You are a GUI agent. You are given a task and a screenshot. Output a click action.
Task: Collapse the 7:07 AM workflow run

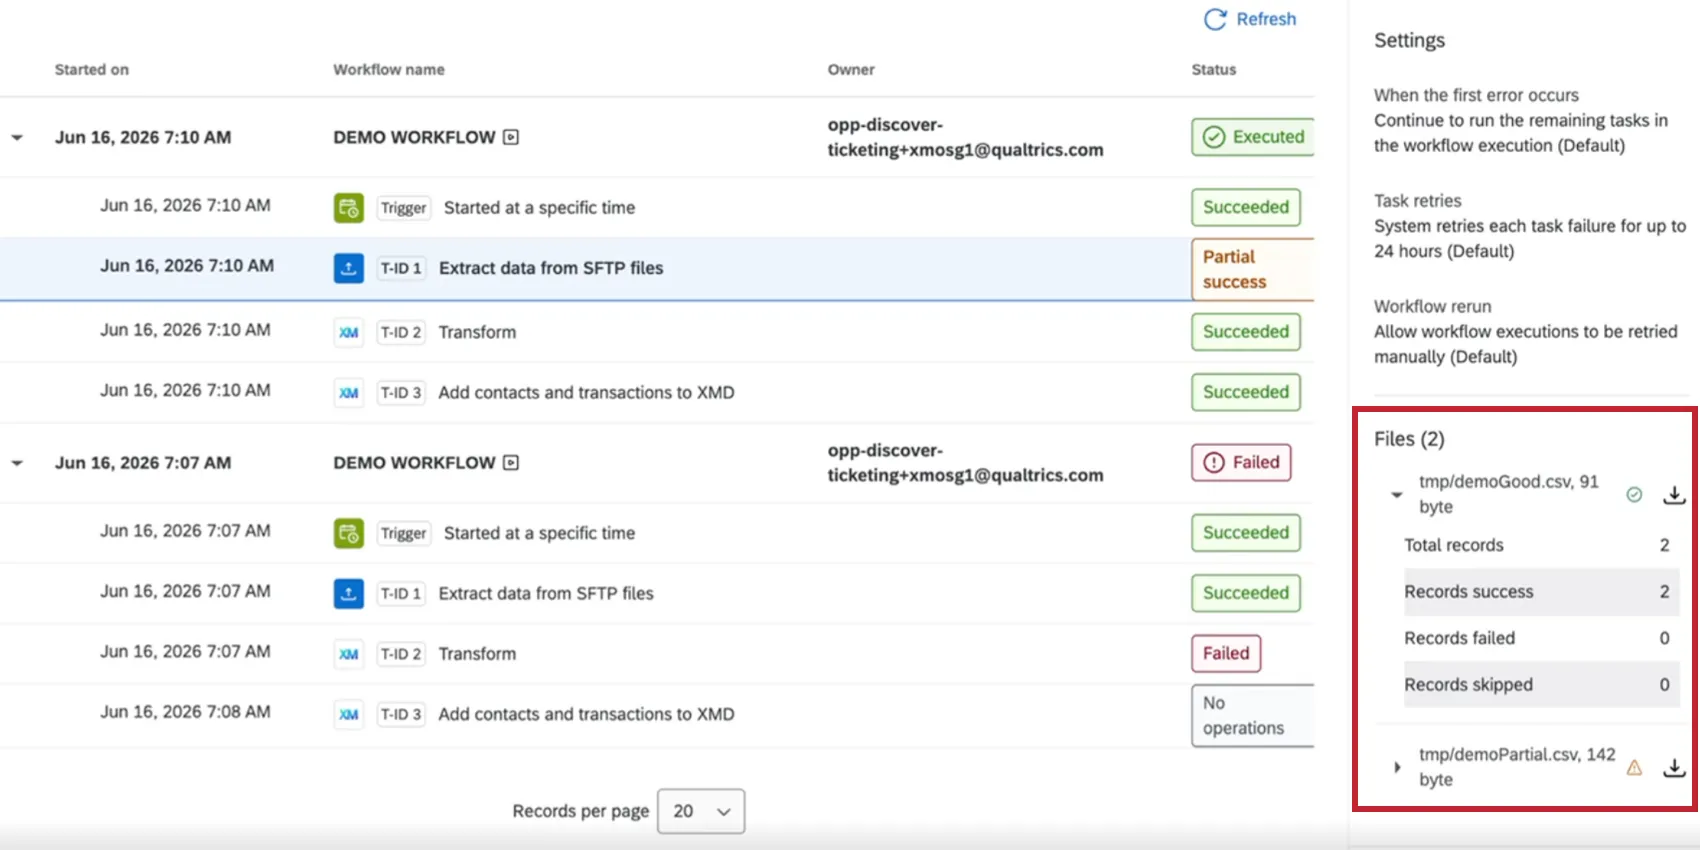point(17,463)
